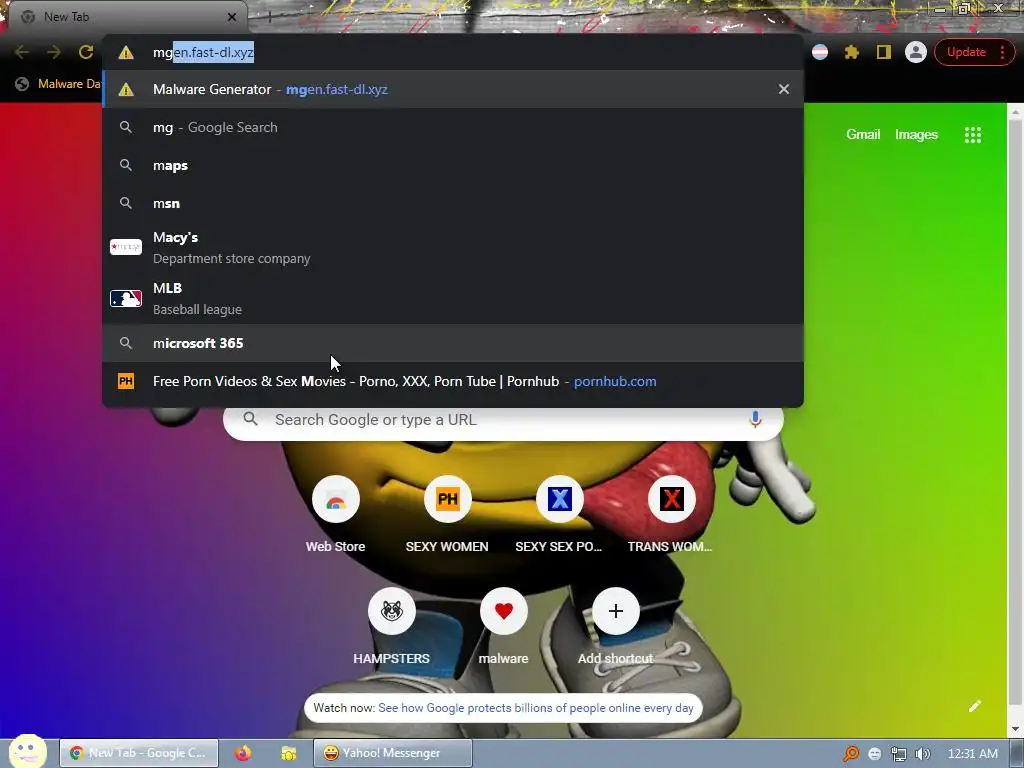This screenshot has height=768, width=1024.
Task: Reload the page with the refresh icon
Action: pos(86,52)
